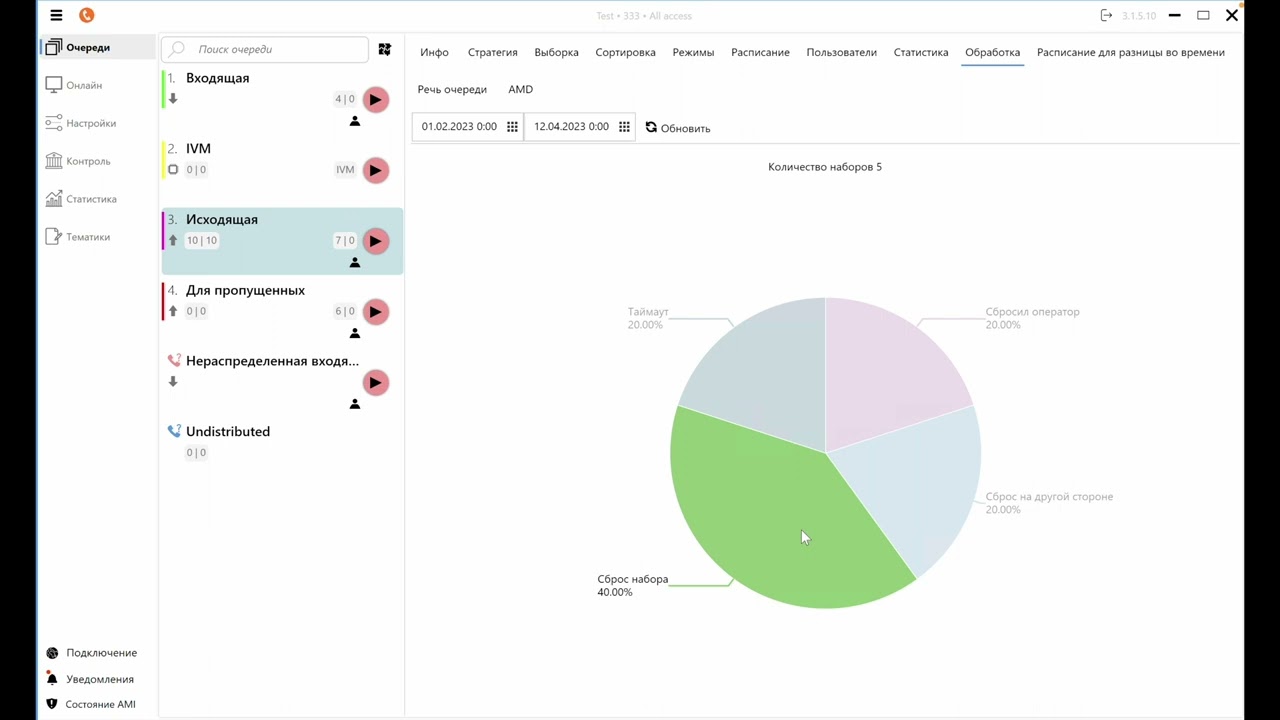
Task: Toggle the stop square in IVM queue
Action: tap(173, 169)
